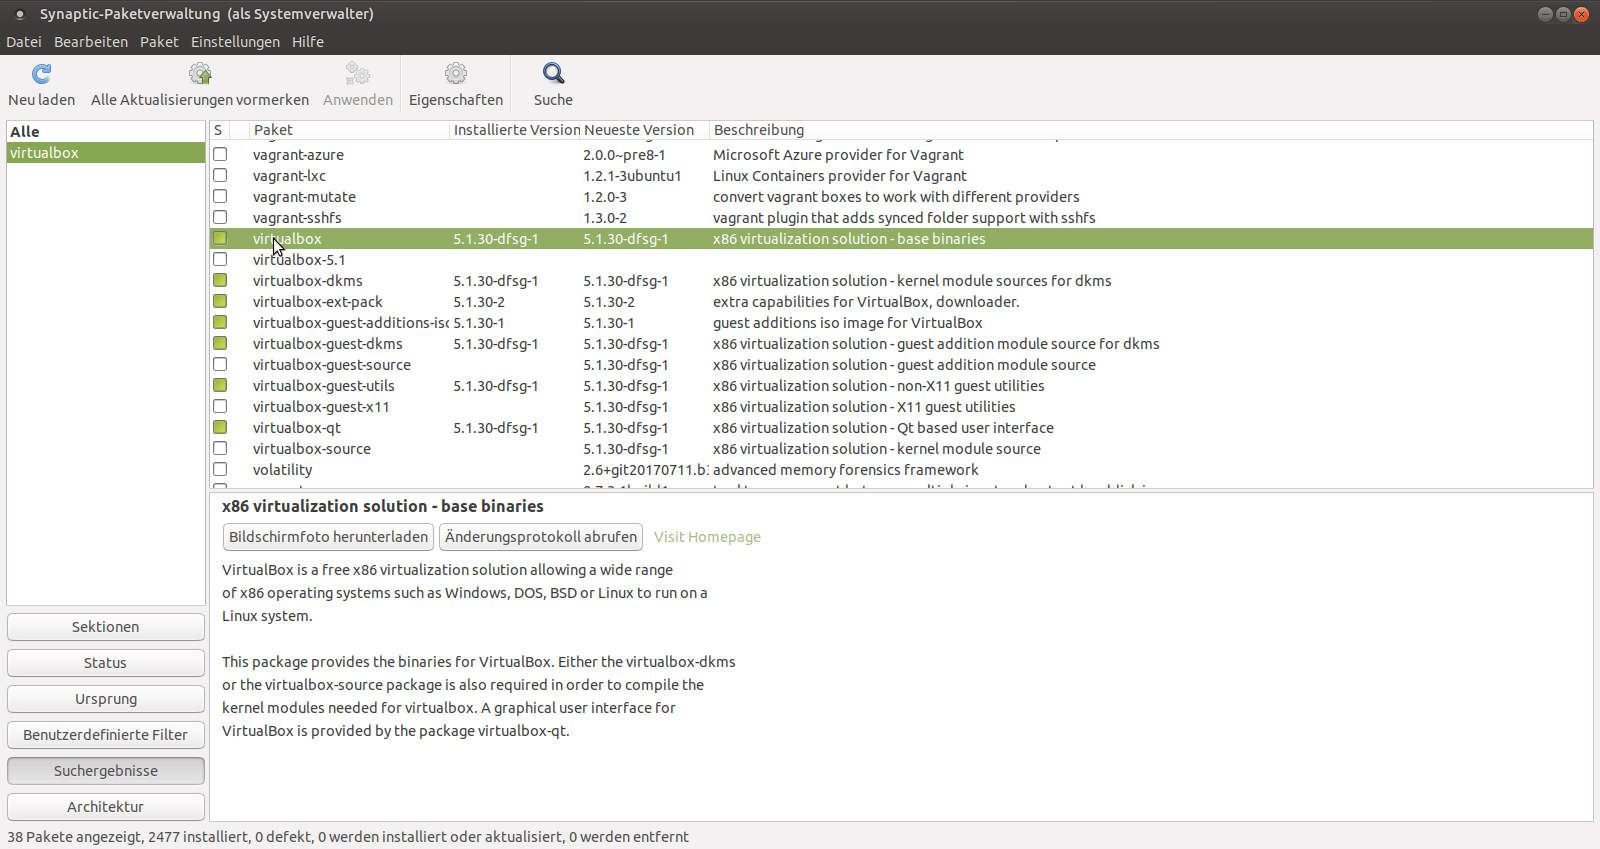Image resolution: width=1600 pixels, height=849 pixels.
Task: Switch filter view to Status
Action: pos(106,663)
